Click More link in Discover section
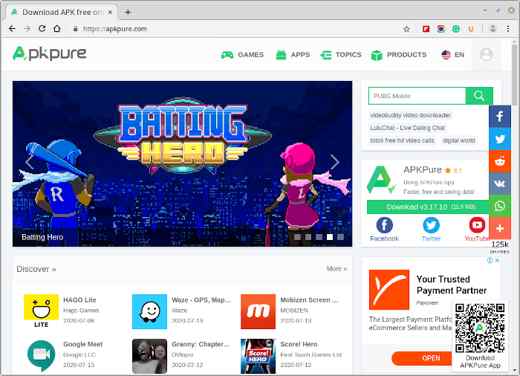 (337, 269)
